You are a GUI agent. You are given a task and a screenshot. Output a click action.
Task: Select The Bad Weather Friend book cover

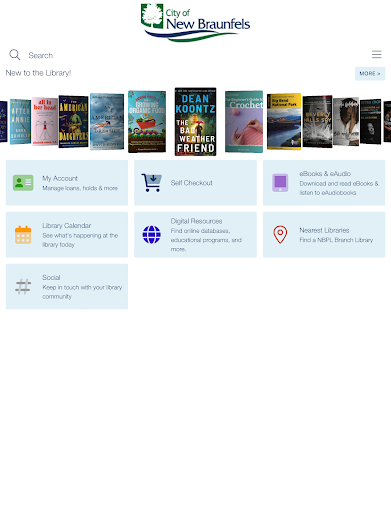click(x=196, y=122)
